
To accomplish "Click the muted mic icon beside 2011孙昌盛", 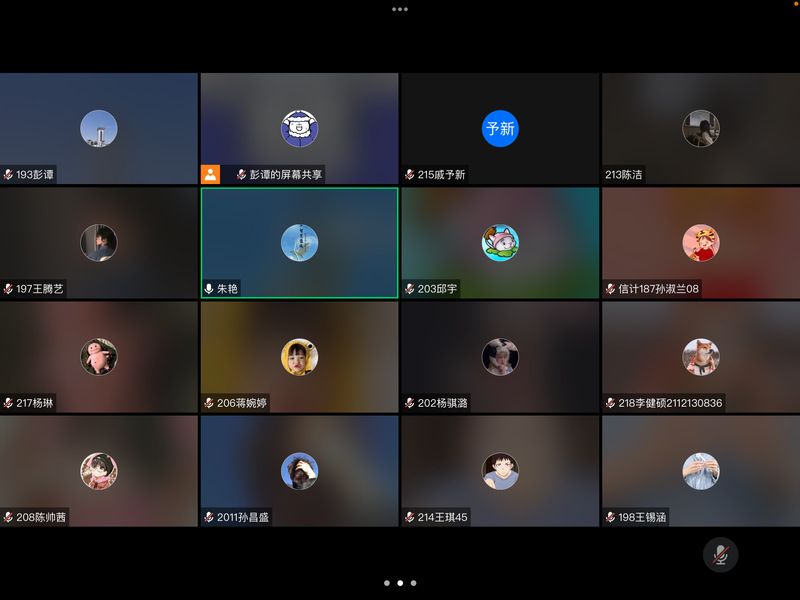I will (209, 518).
